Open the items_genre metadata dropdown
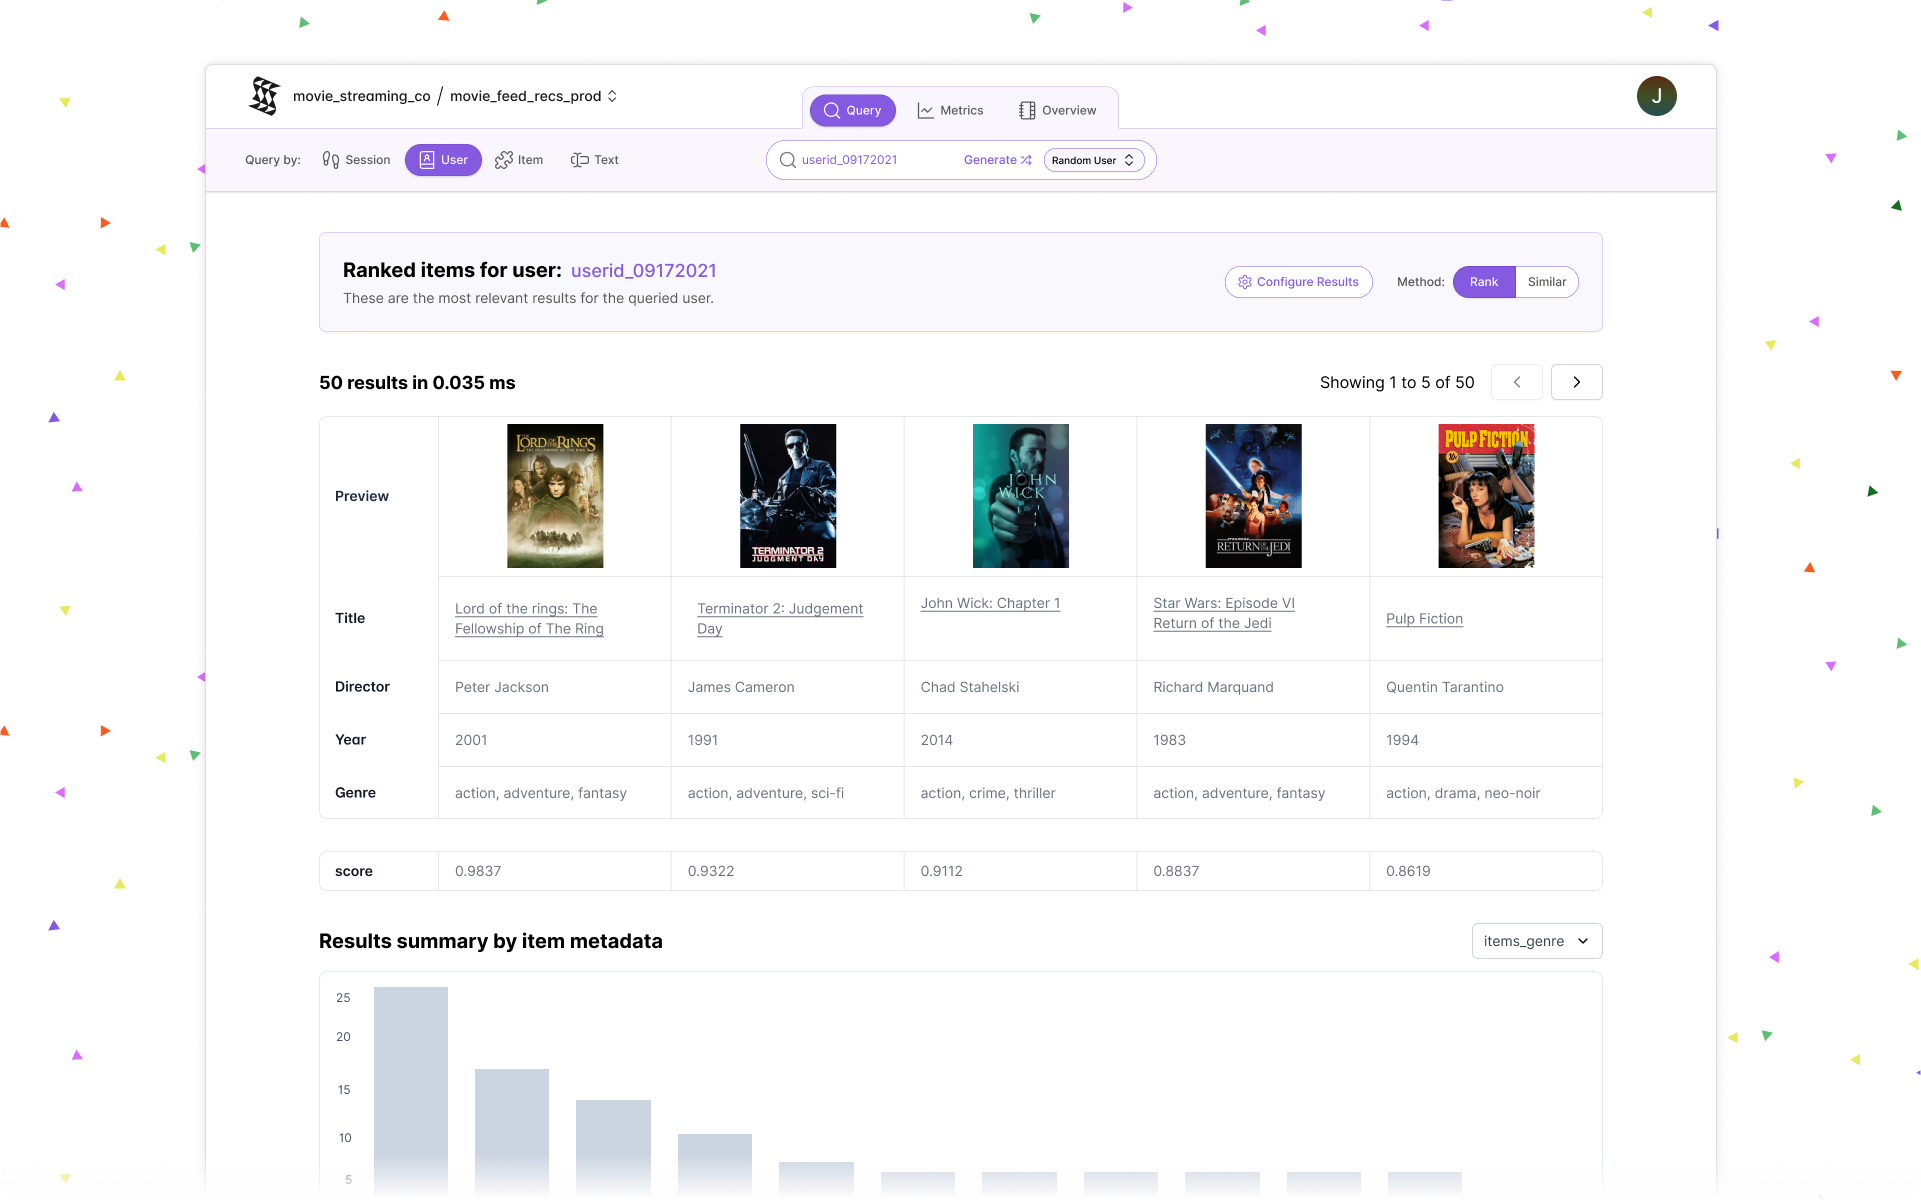This screenshot has height=1200, width=1921. pyautogui.click(x=1537, y=941)
